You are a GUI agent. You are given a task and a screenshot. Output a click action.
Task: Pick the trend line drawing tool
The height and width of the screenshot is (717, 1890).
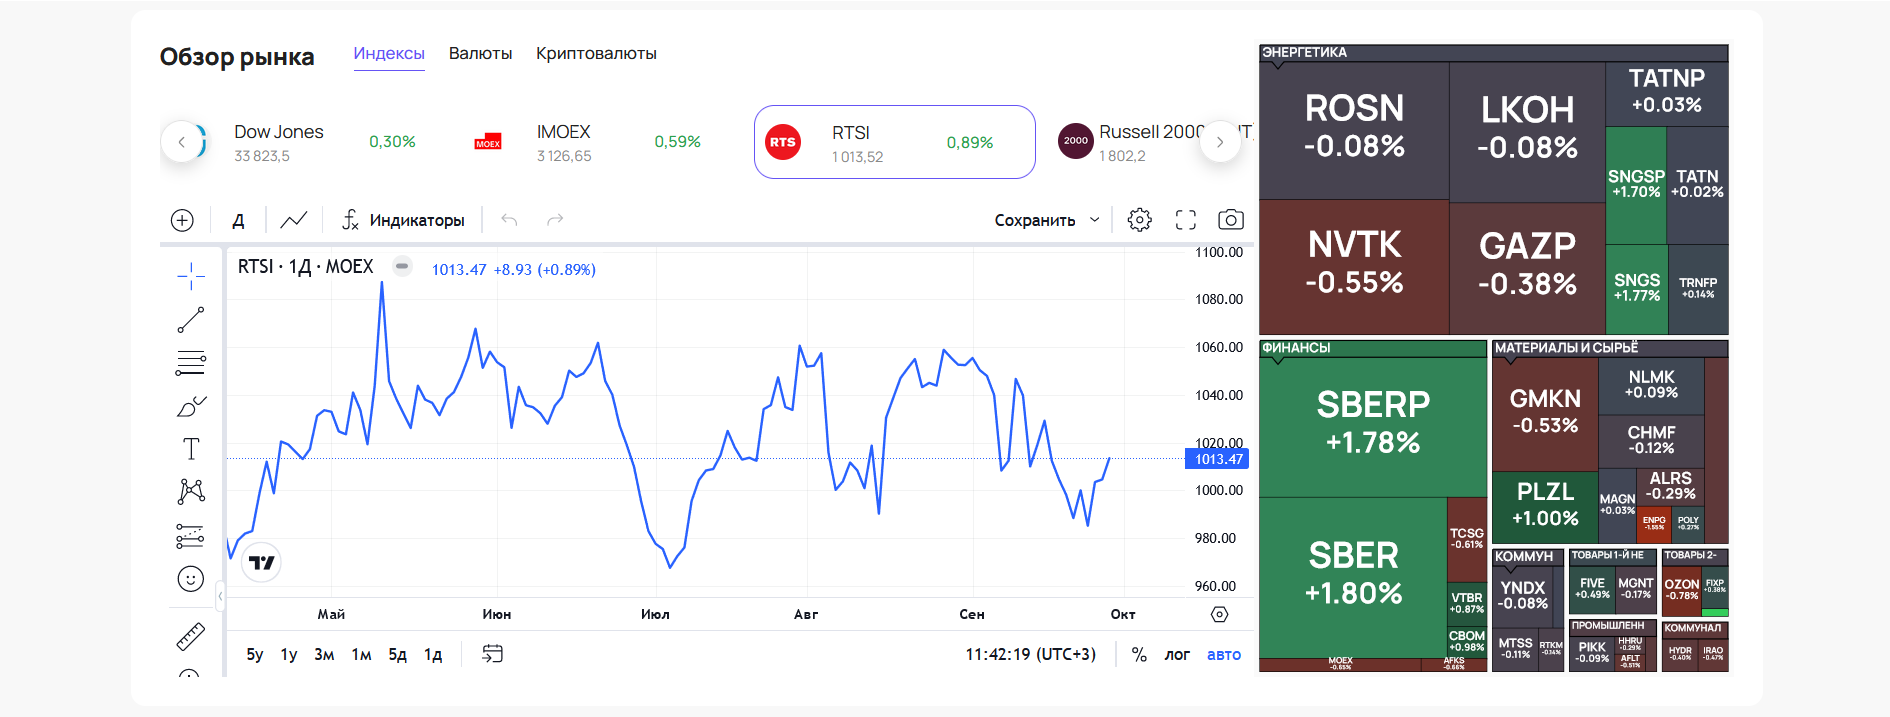point(190,320)
